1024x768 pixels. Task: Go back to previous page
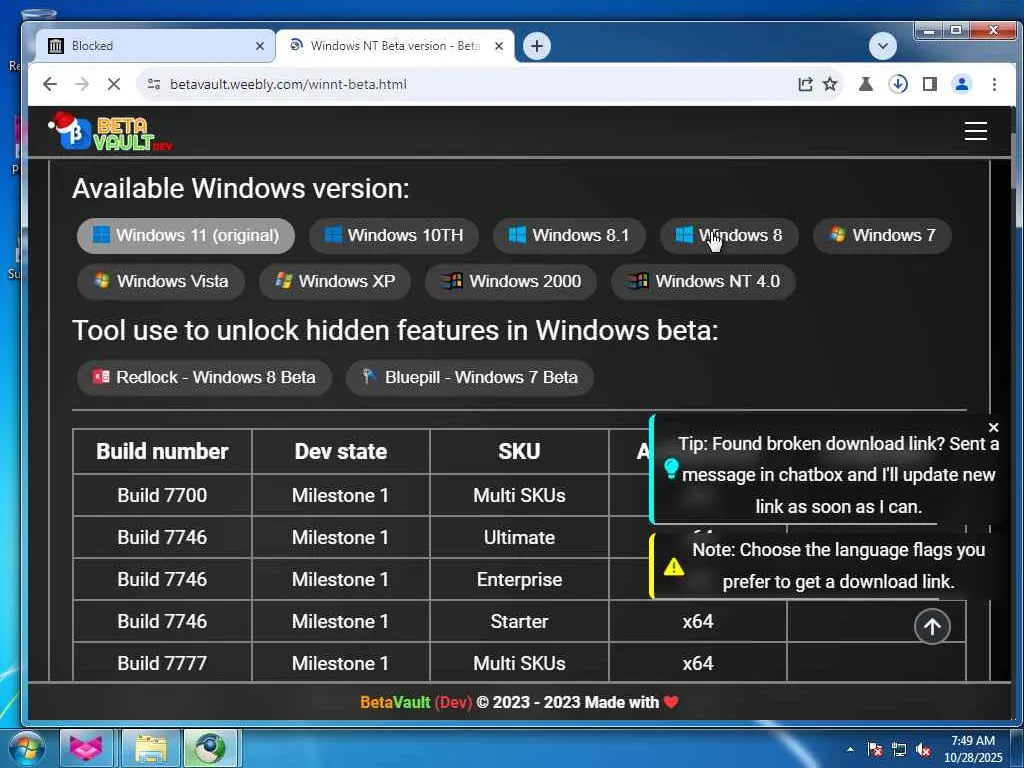pos(50,84)
